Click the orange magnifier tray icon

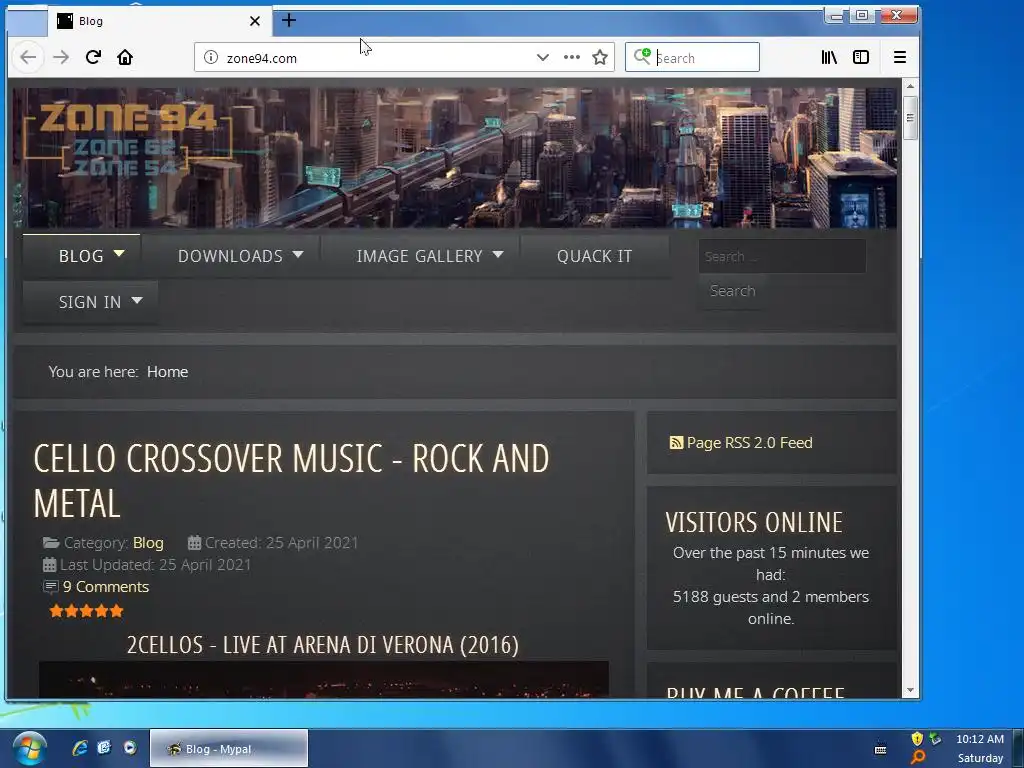click(918, 757)
